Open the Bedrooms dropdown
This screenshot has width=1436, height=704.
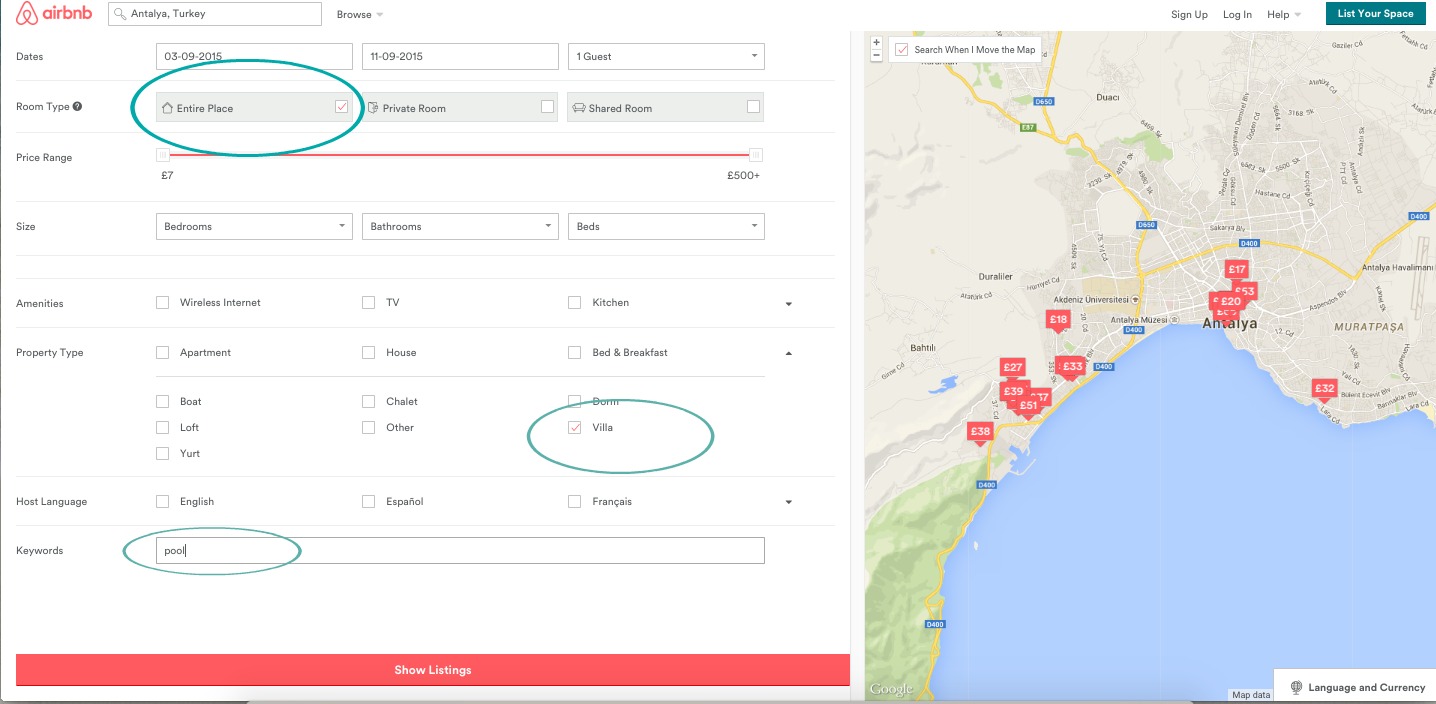click(x=255, y=226)
